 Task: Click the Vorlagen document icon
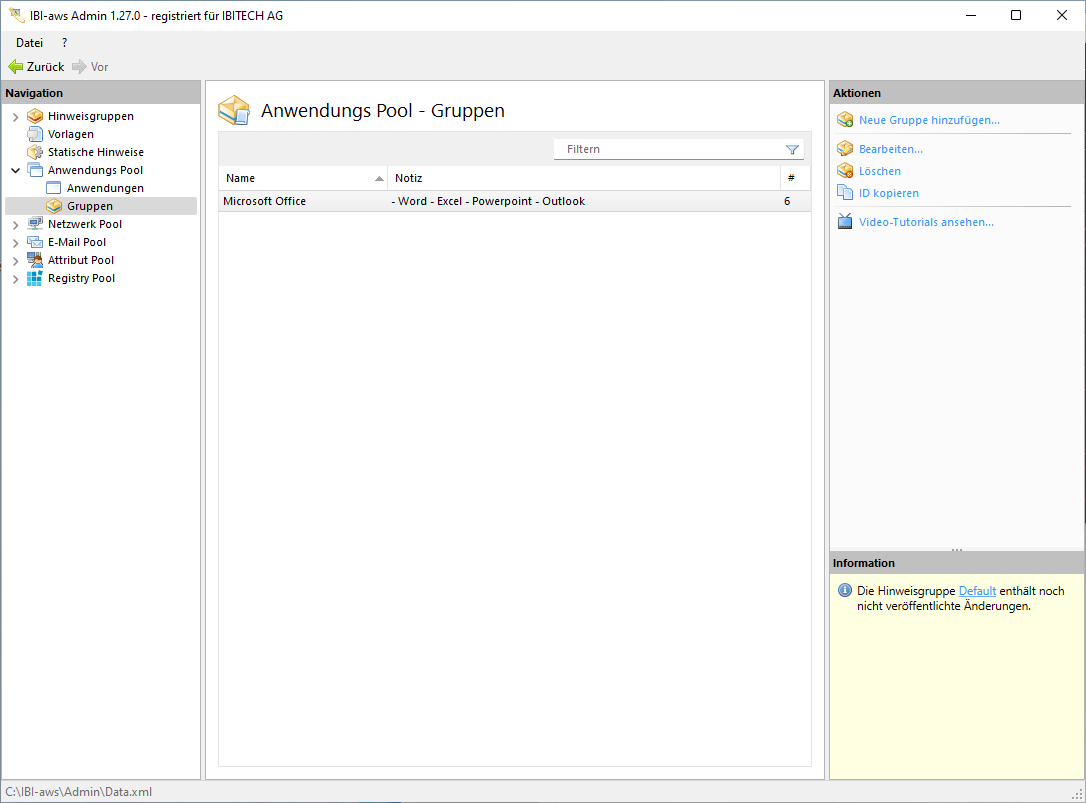coord(35,134)
